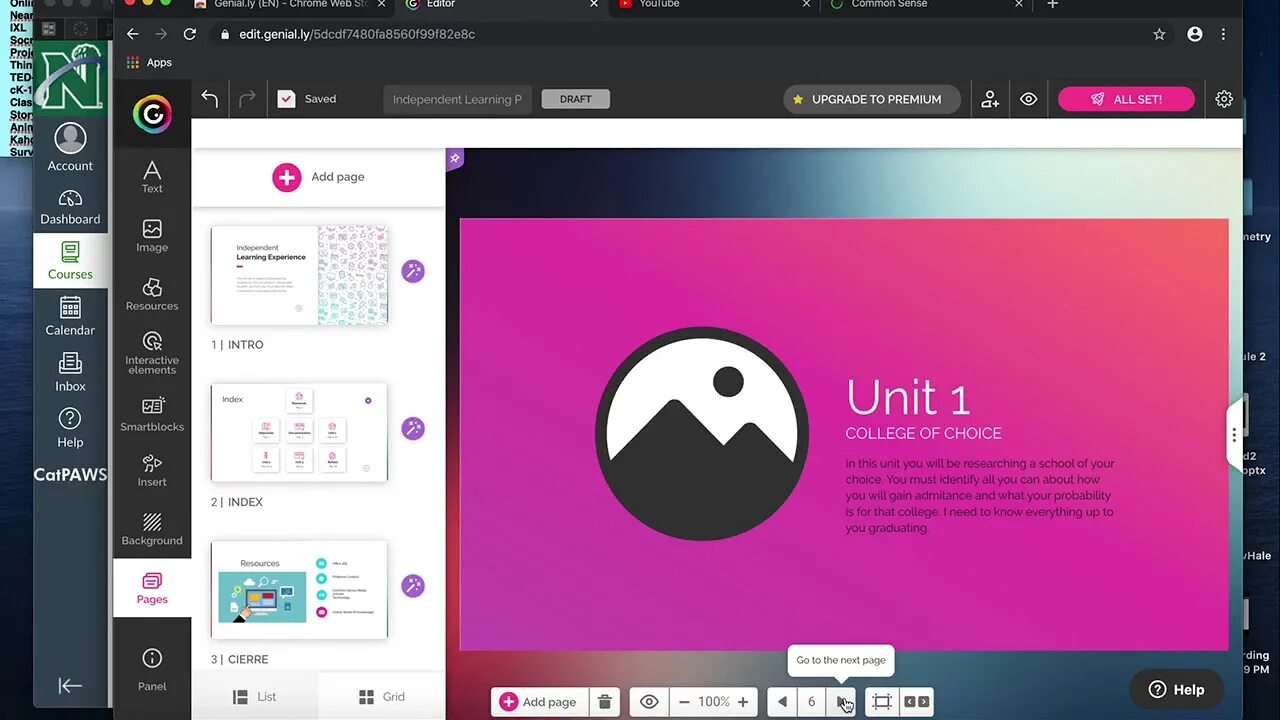Click the page navigation arrows icon
This screenshot has width=1280, height=720.
[916, 702]
